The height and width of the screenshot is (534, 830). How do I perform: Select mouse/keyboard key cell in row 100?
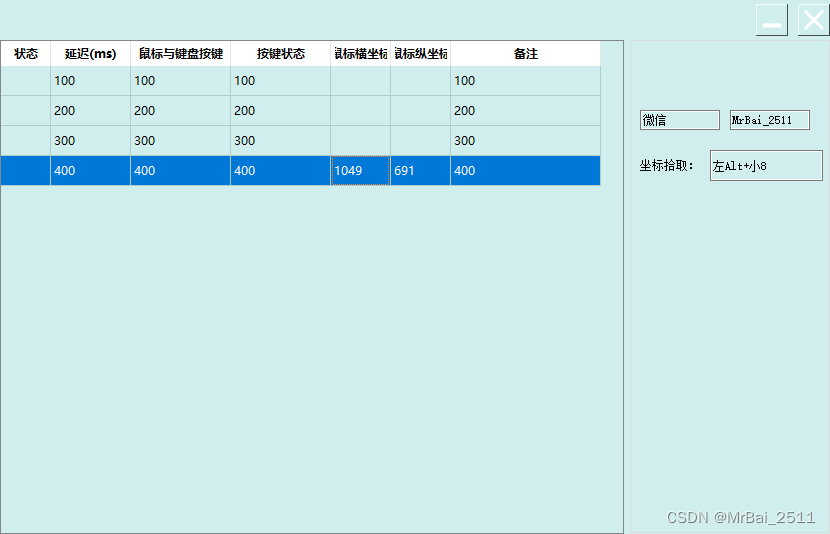(x=181, y=80)
